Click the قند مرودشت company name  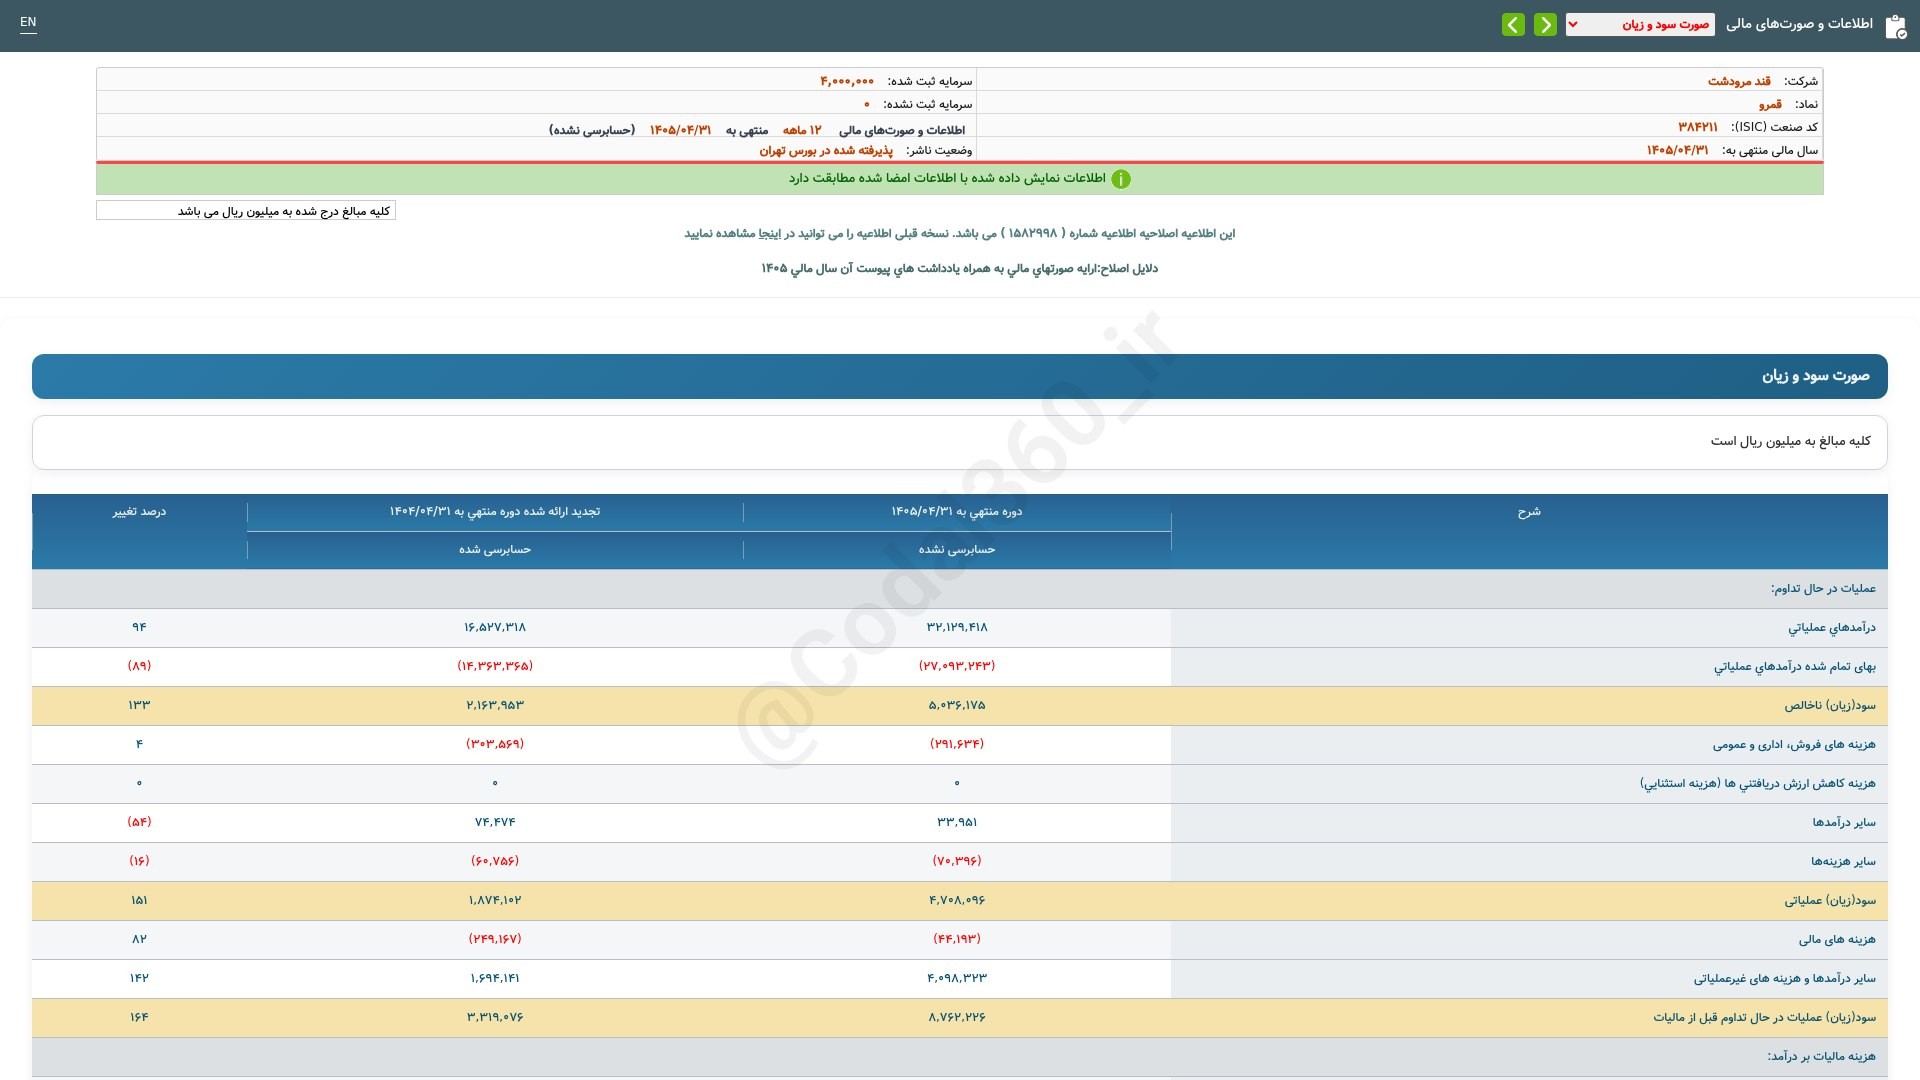[x=1739, y=81]
